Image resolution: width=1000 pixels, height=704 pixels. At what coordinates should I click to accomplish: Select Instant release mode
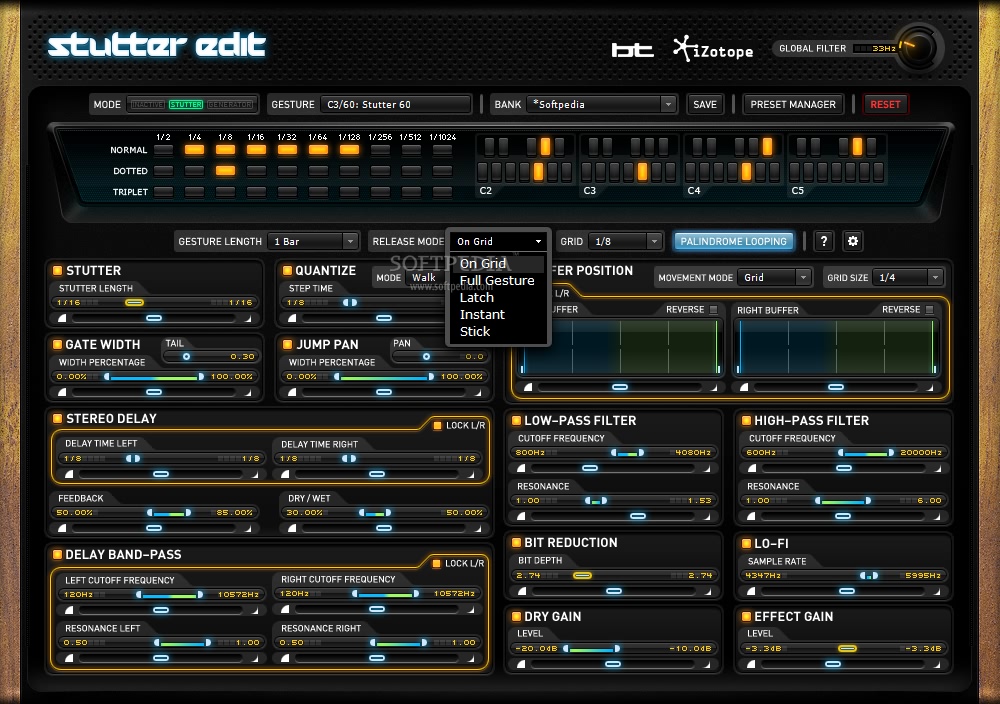[x=499, y=314]
